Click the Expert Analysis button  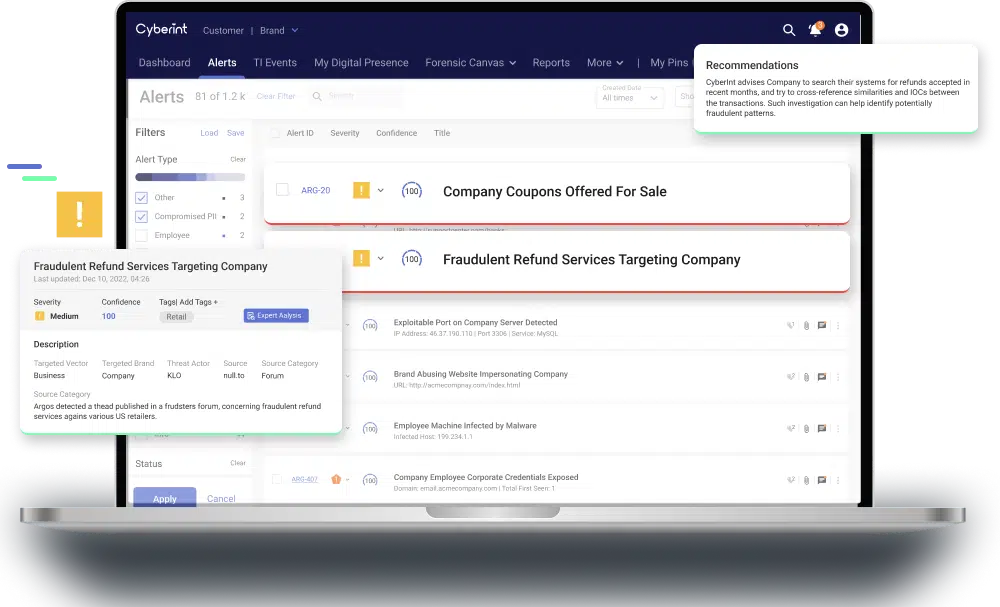(x=276, y=316)
